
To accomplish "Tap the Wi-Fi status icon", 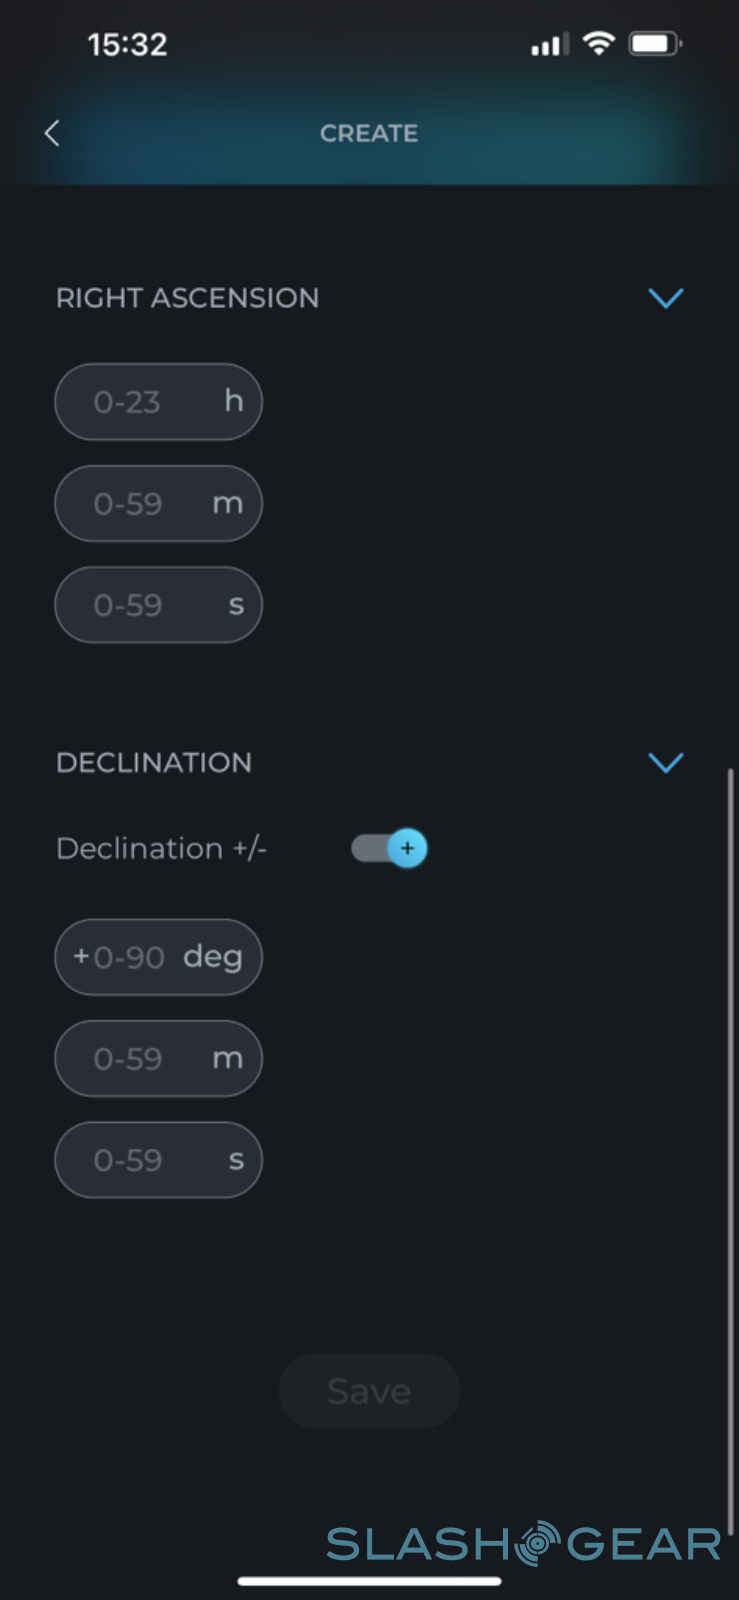I will (x=598, y=43).
